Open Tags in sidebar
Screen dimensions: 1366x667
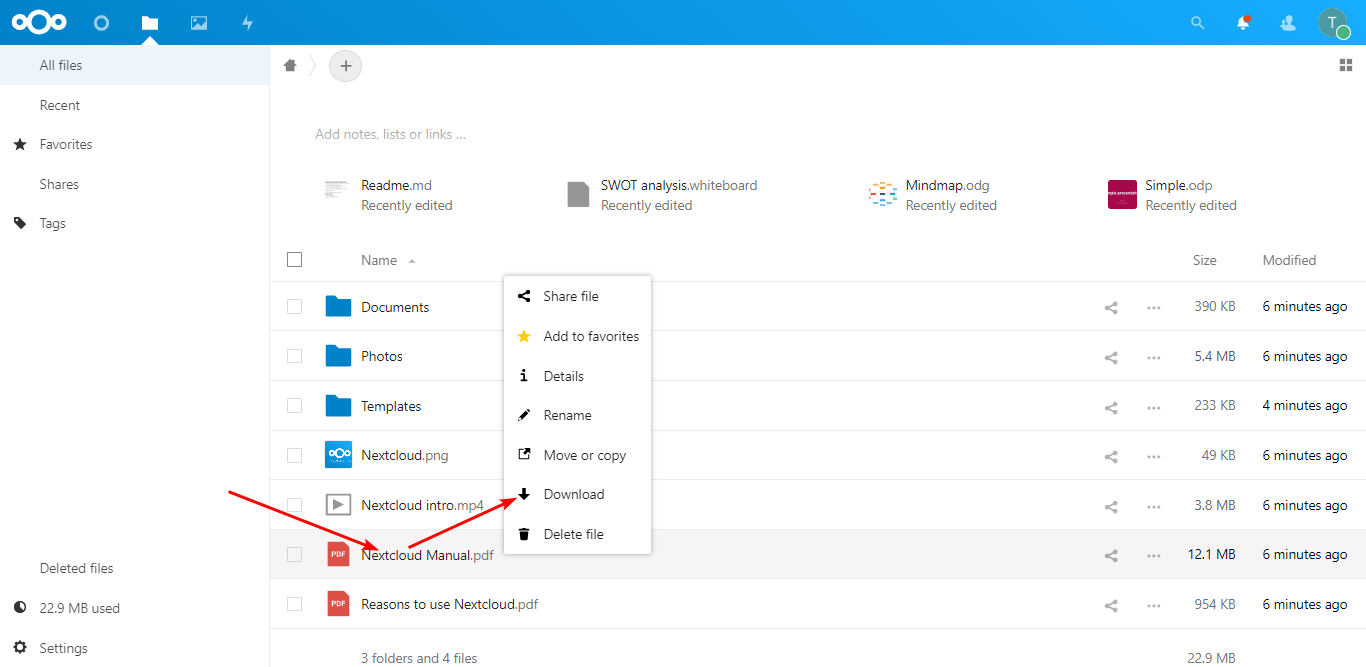(x=134, y=223)
